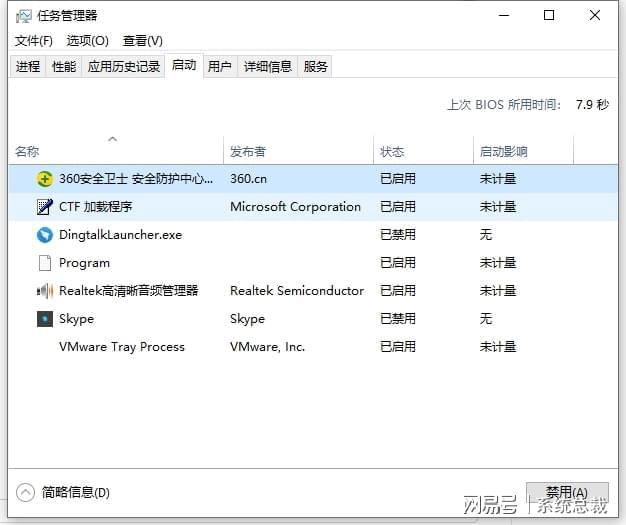Click the Skype app icon
626x525 pixels.
45,319
